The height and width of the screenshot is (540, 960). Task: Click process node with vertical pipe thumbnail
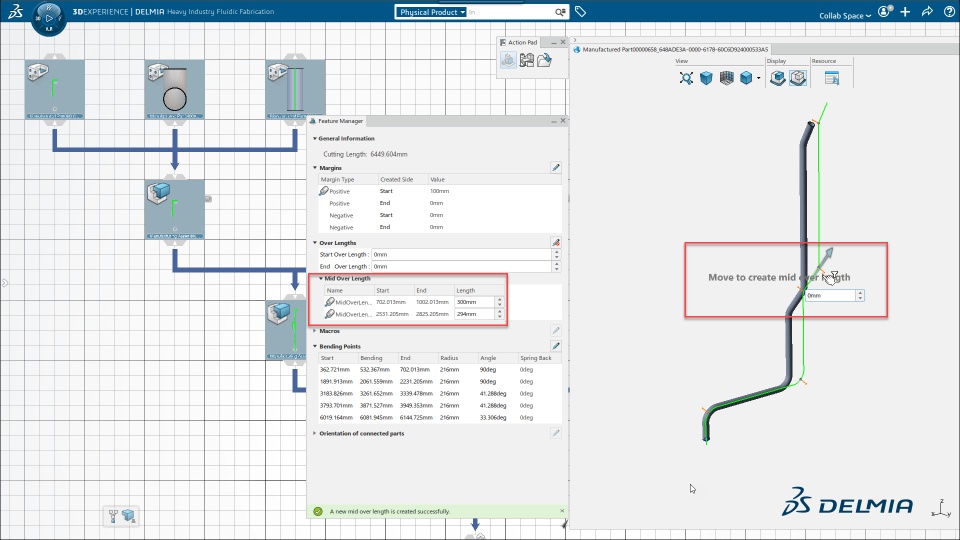[295, 89]
